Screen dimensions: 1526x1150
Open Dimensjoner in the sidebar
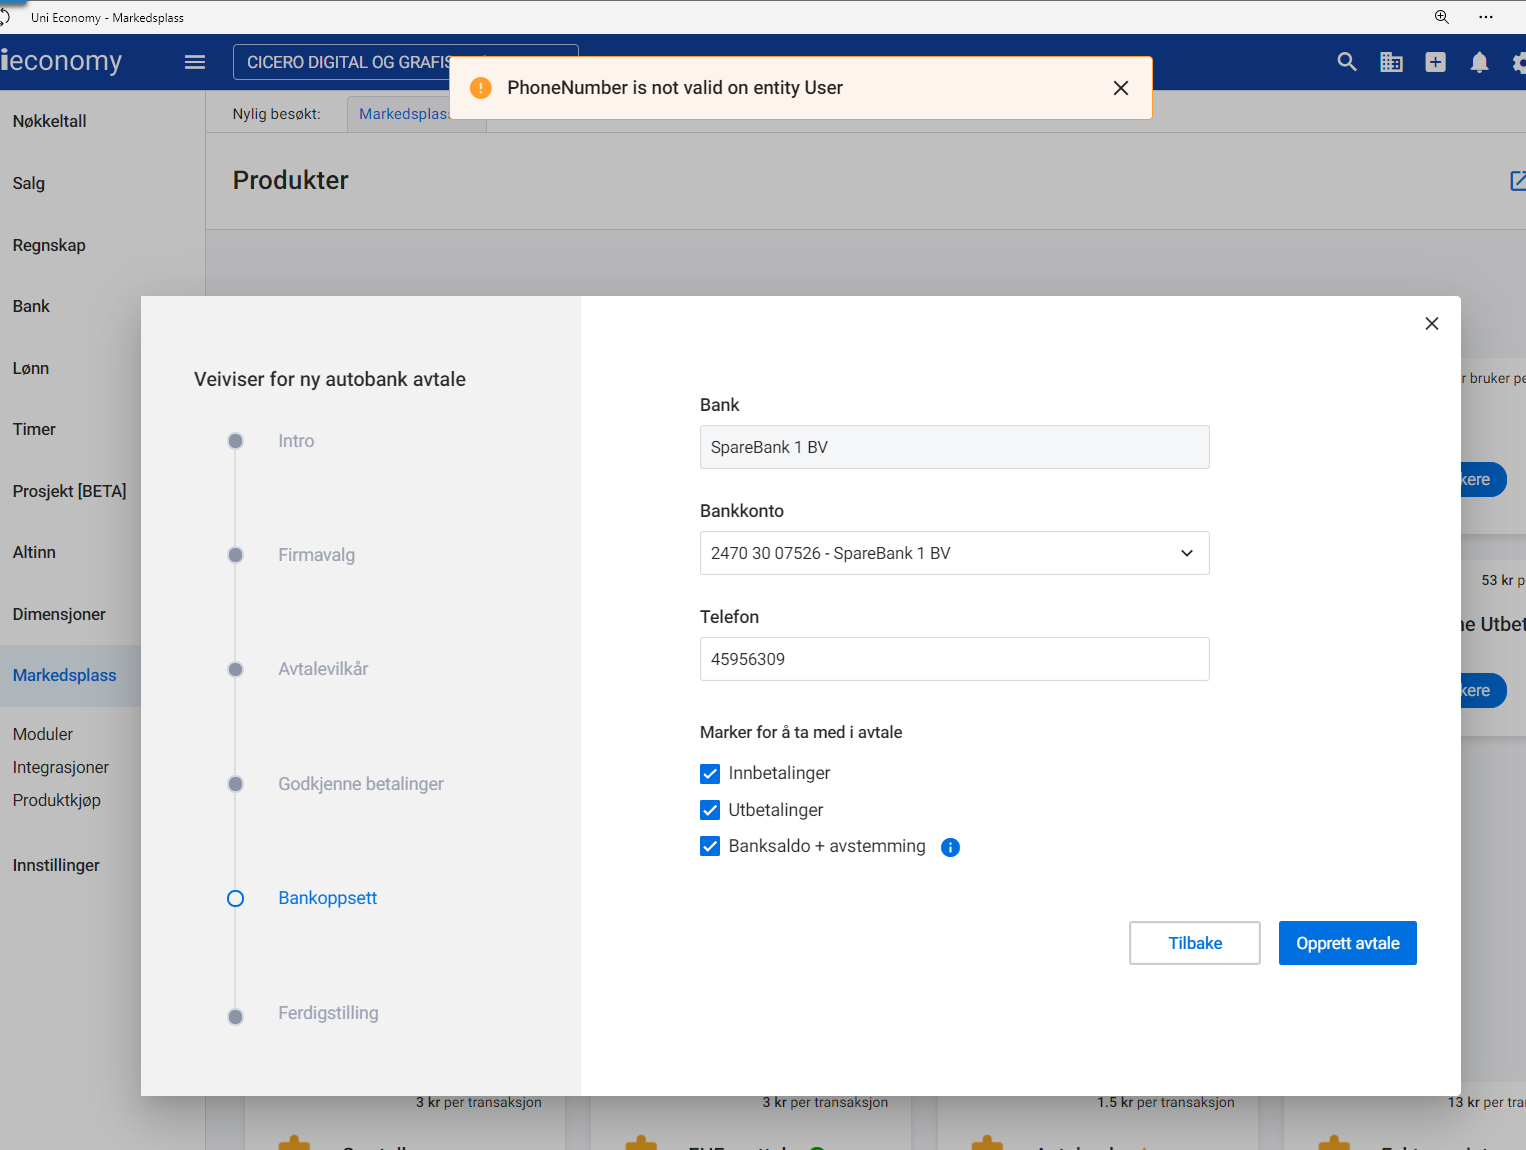tap(59, 614)
